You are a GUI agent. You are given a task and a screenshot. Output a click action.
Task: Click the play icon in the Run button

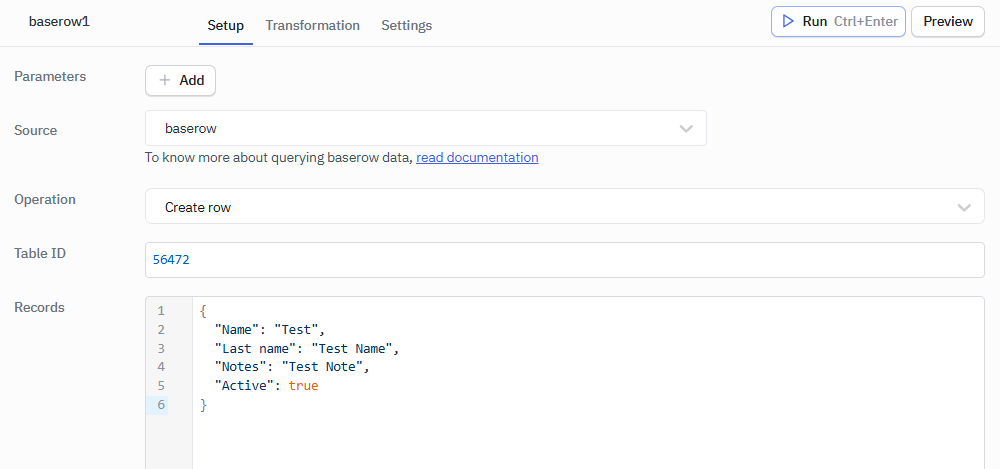tap(788, 21)
